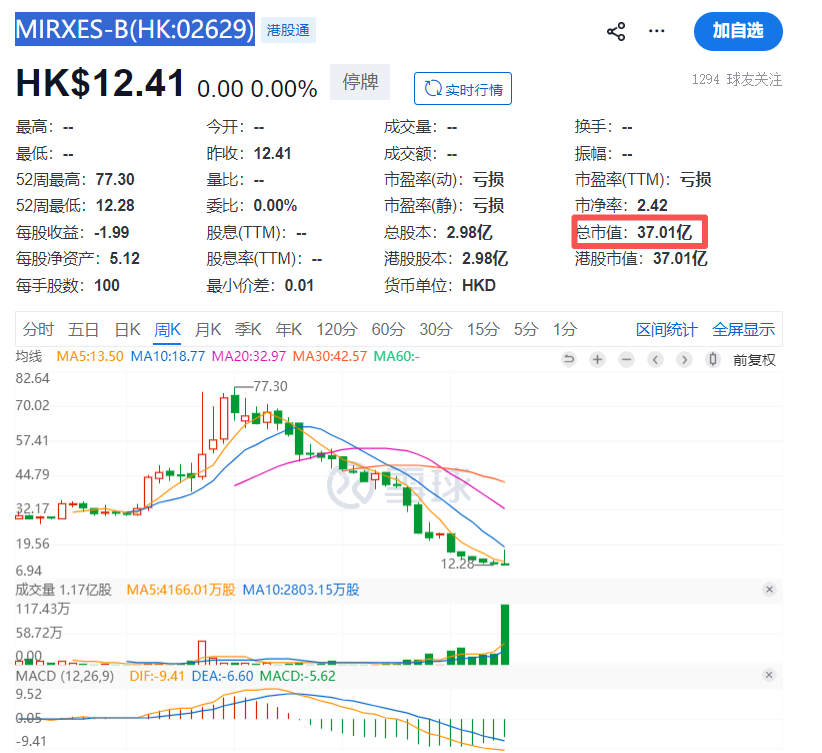This screenshot has height=753, width=822.
Task: Click the chart reset (undo arrow) icon
Action: [569, 359]
